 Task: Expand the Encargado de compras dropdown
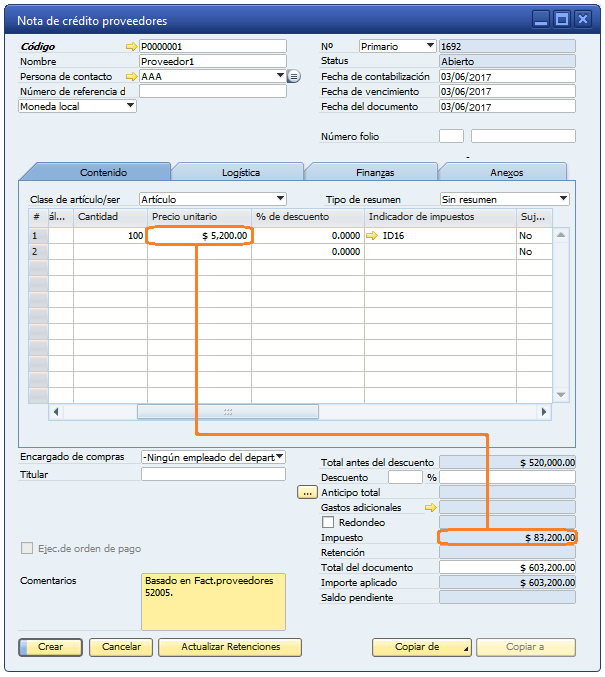tap(279, 457)
